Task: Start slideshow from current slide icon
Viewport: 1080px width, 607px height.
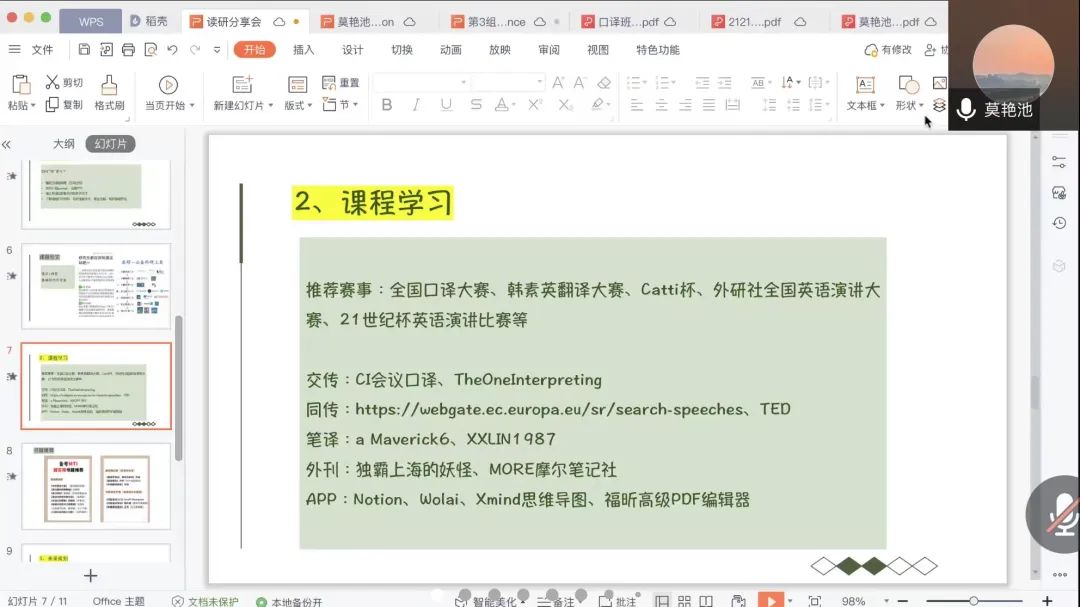Action: [x=168, y=85]
